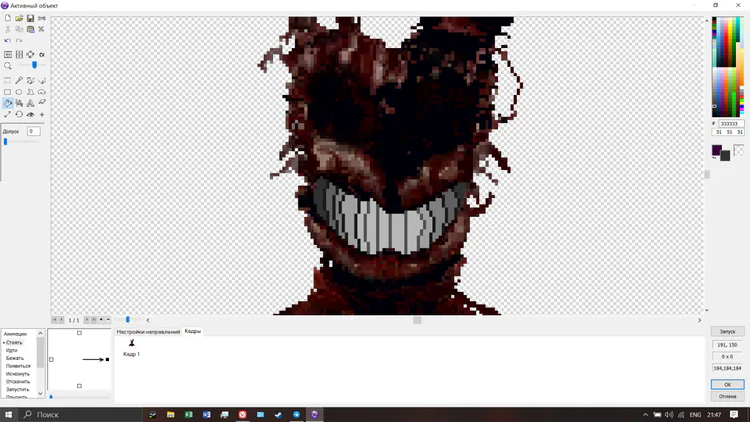Flip image horizontally with the flip icon
Viewport: 750px width, 422px height.
[8, 55]
